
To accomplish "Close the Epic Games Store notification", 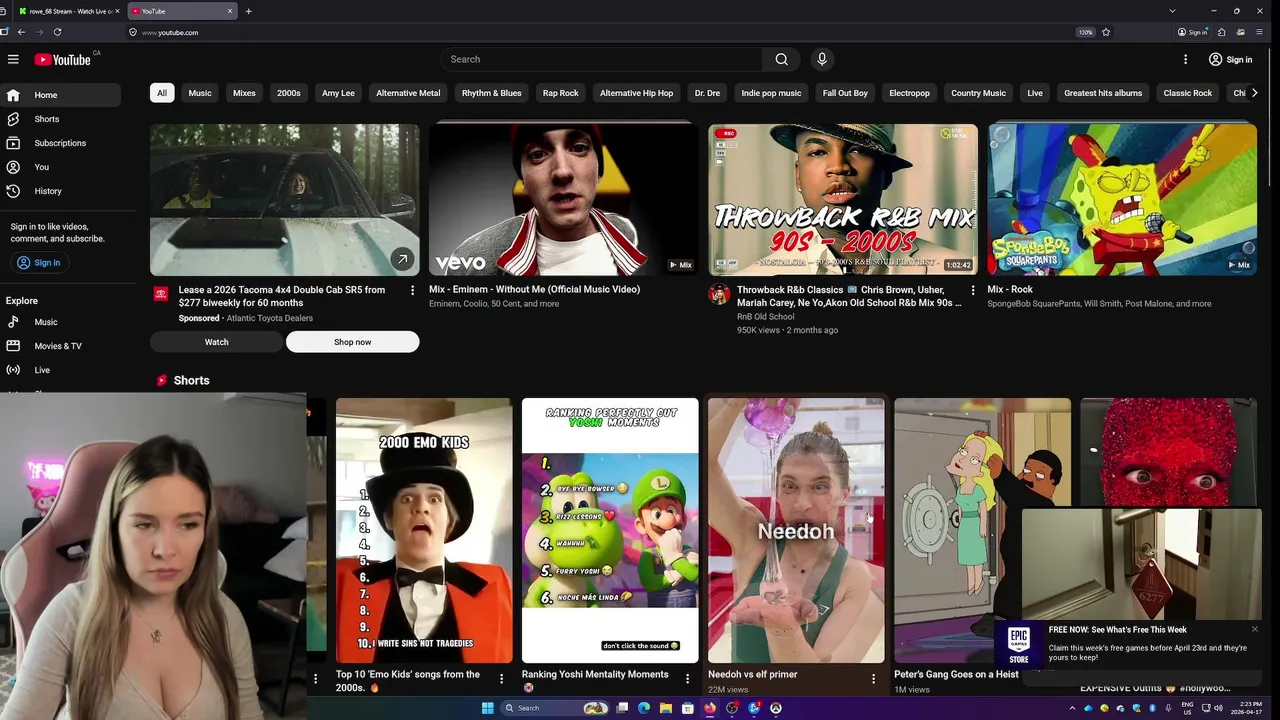I will pos(1255,629).
